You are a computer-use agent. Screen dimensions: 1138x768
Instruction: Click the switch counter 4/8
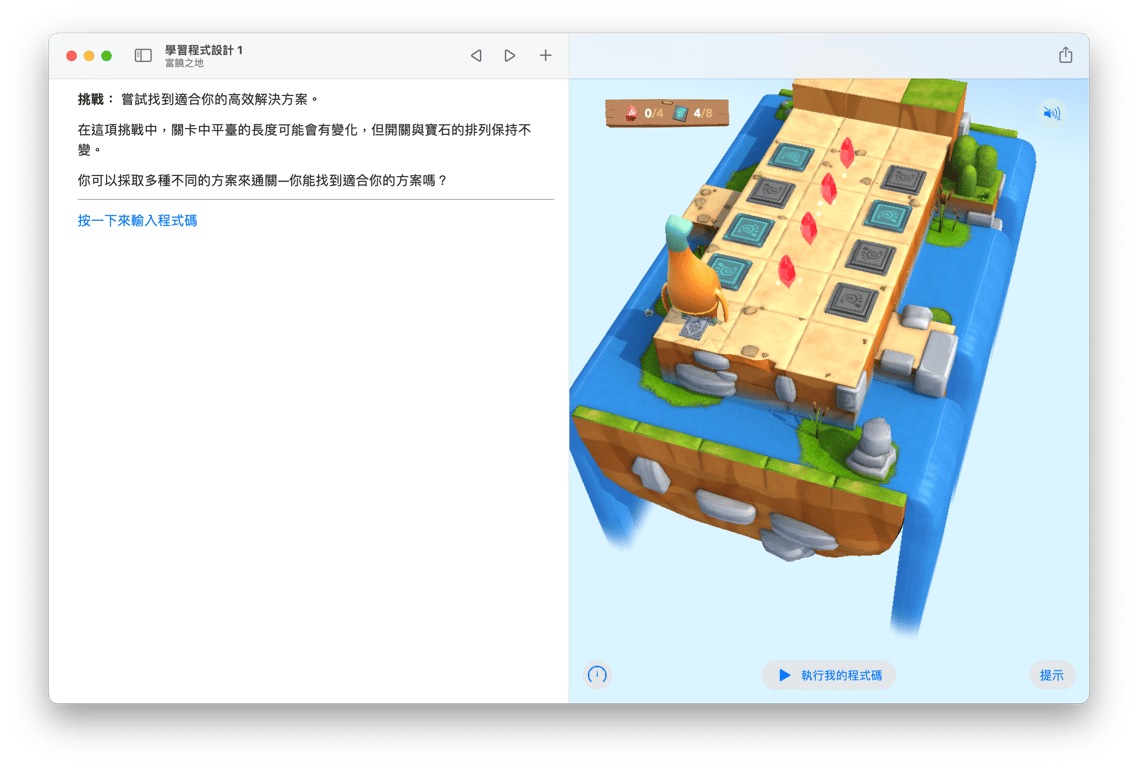tap(694, 113)
